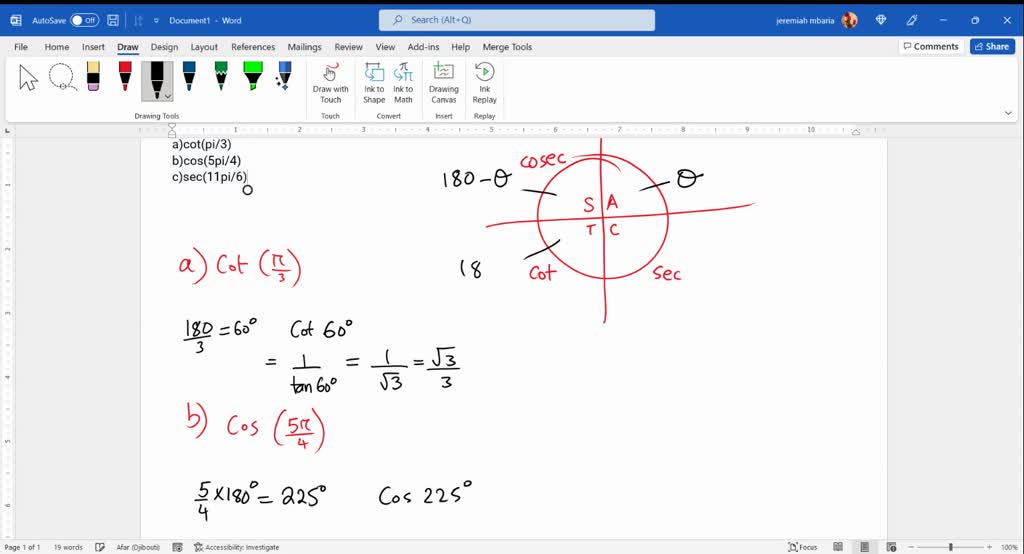Click the tab stop selector
Screen dimensions: 1024x554
(x=7, y=131)
